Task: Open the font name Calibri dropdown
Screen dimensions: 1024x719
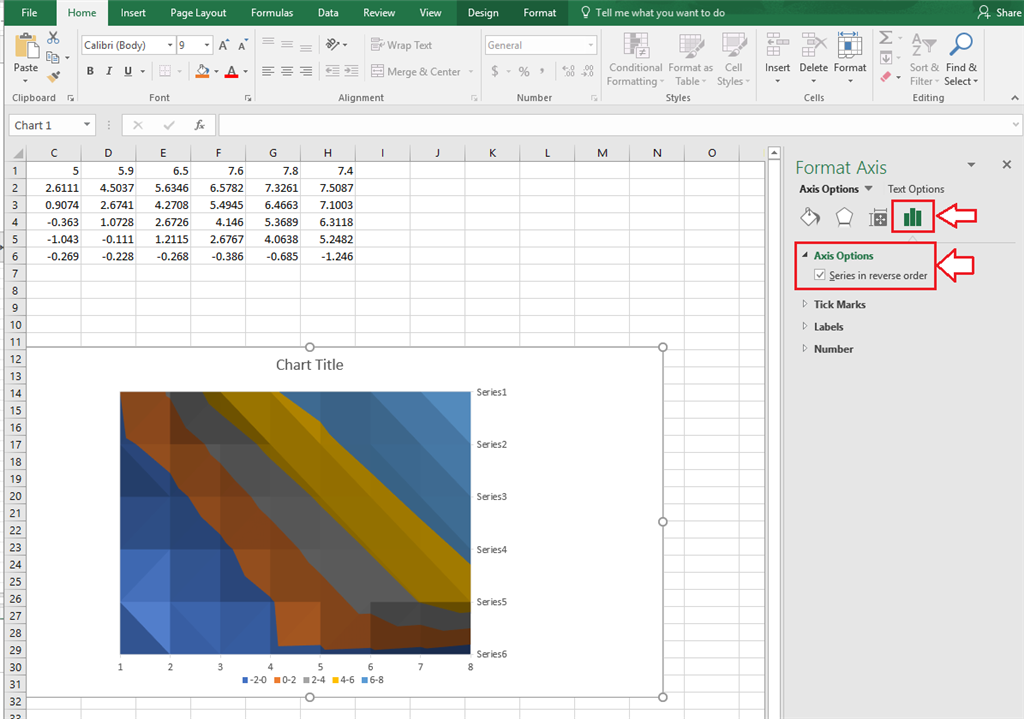Action: (170, 45)
